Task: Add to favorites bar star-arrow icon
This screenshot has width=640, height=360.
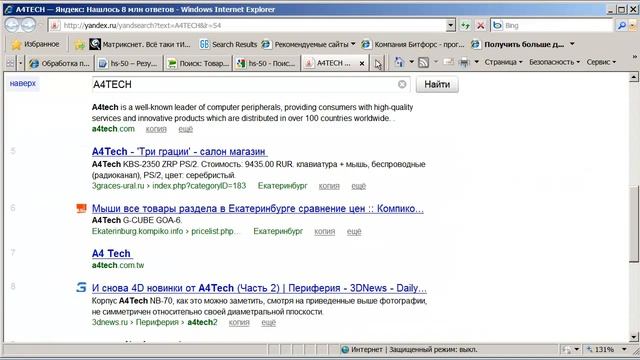Action: (79, 44)
